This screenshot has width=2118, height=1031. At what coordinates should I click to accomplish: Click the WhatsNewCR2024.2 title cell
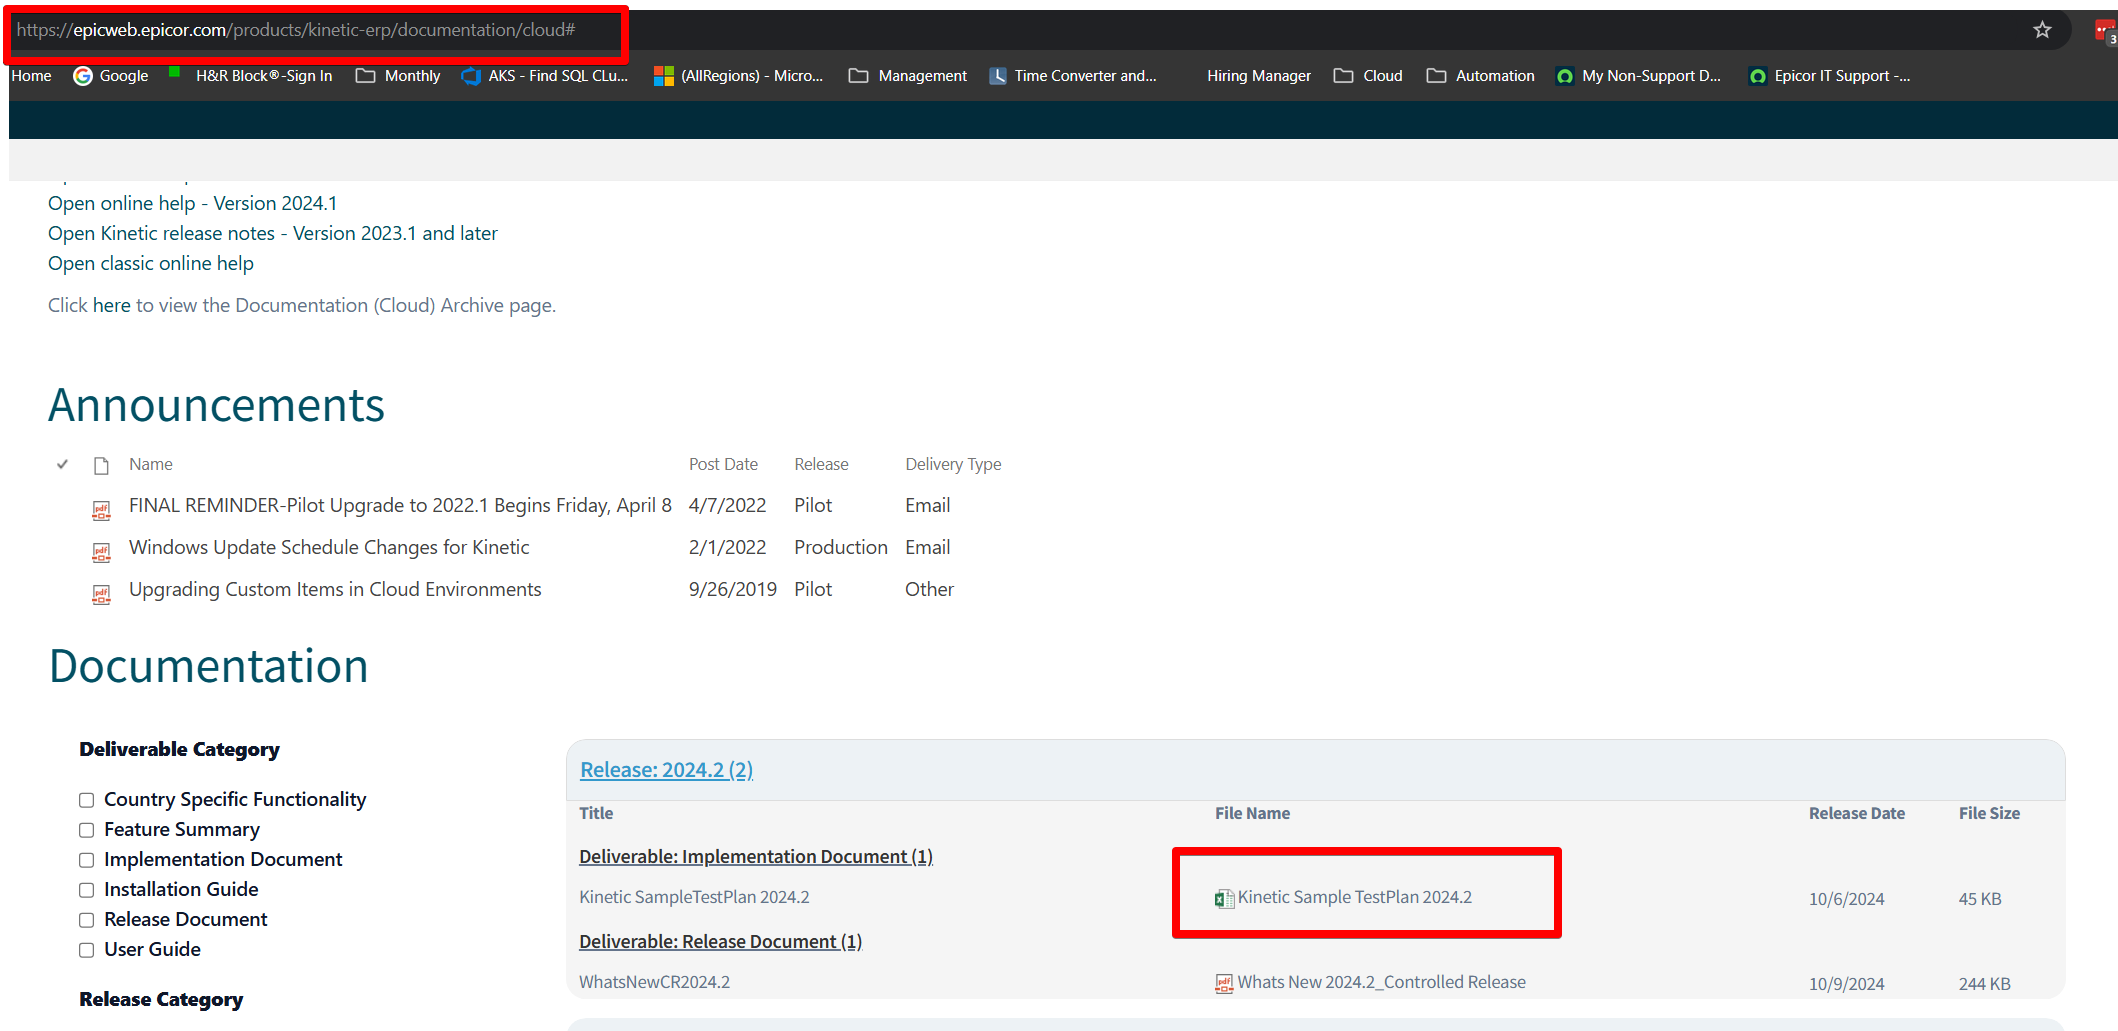click(x=654, y=982)
